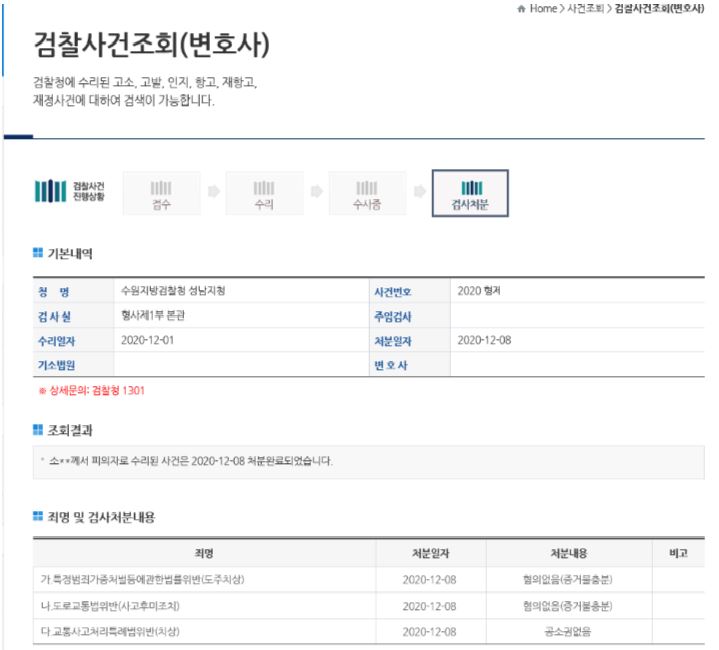Click the 비고 column header

pyautogui.click(x=678, y=553)
